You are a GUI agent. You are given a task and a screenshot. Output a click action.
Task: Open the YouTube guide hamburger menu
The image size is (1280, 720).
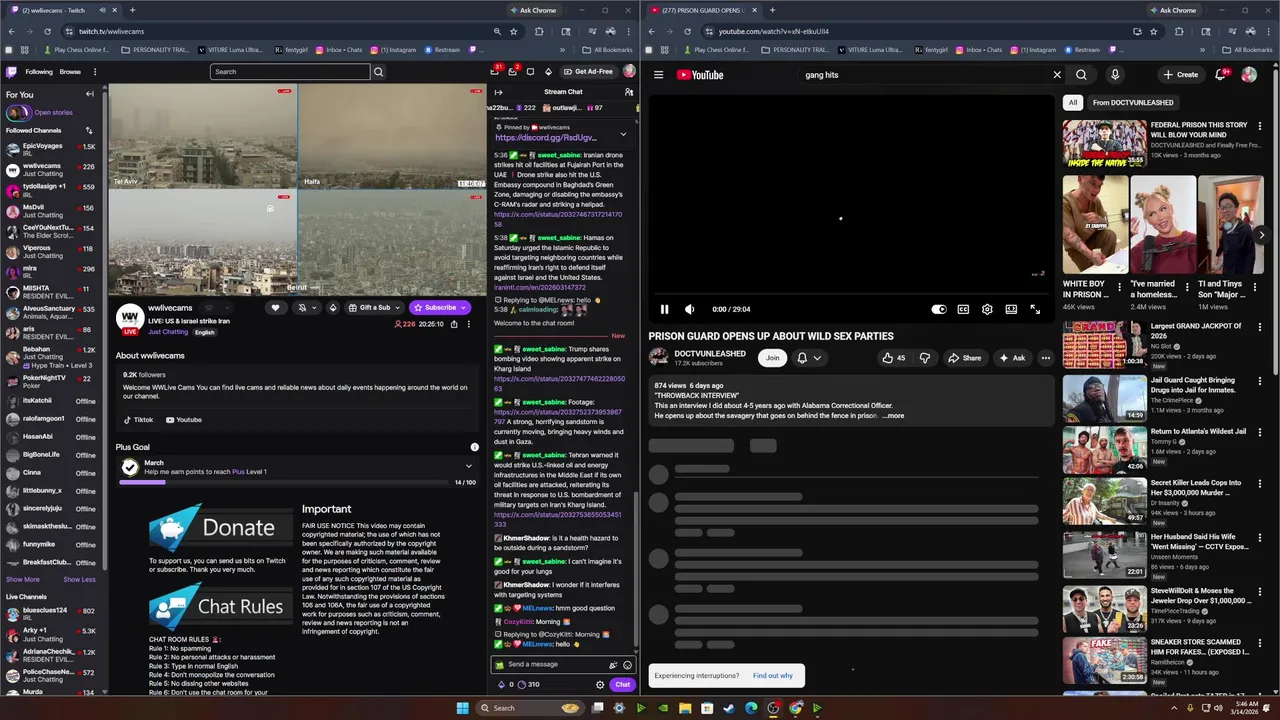(x=658, y=75)
